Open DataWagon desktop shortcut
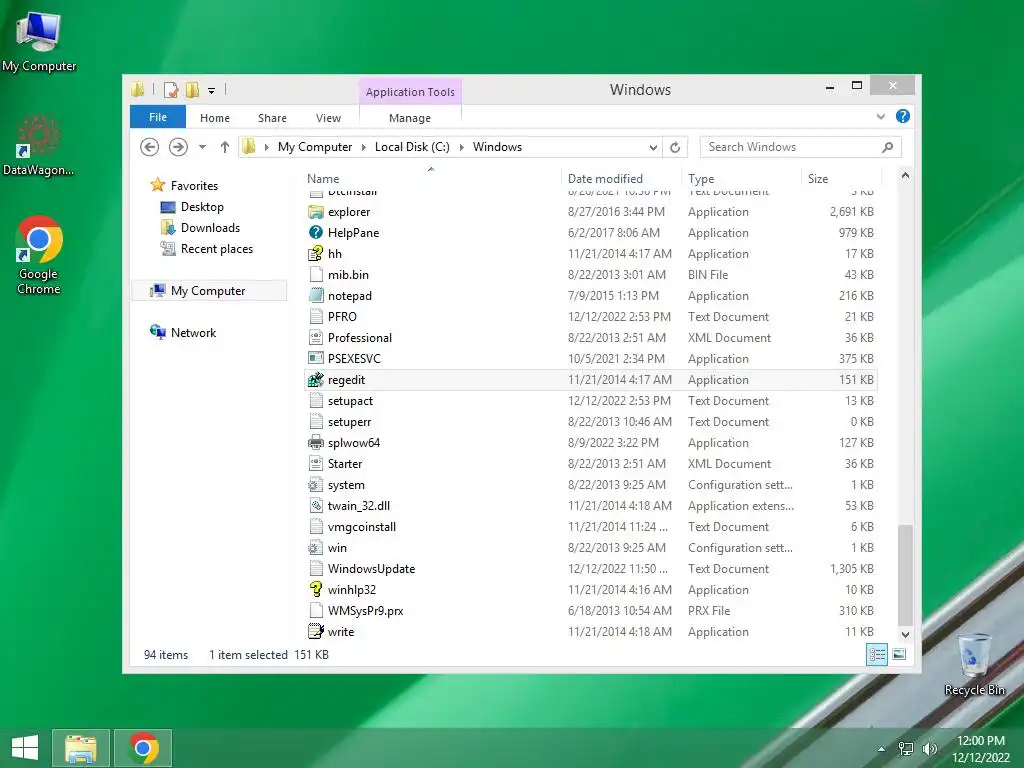 click(x=39, y=146)
